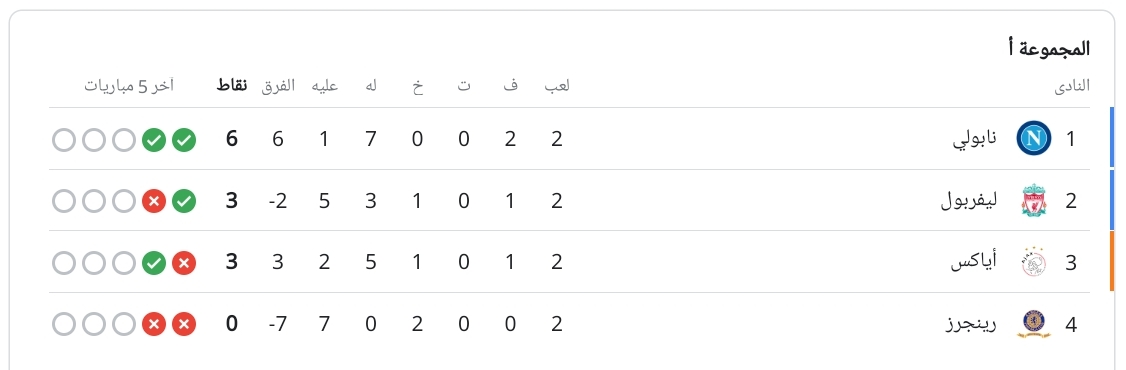Click Ajax's green win checkmark icon
1126x370 pixels.
coord(154,263)
